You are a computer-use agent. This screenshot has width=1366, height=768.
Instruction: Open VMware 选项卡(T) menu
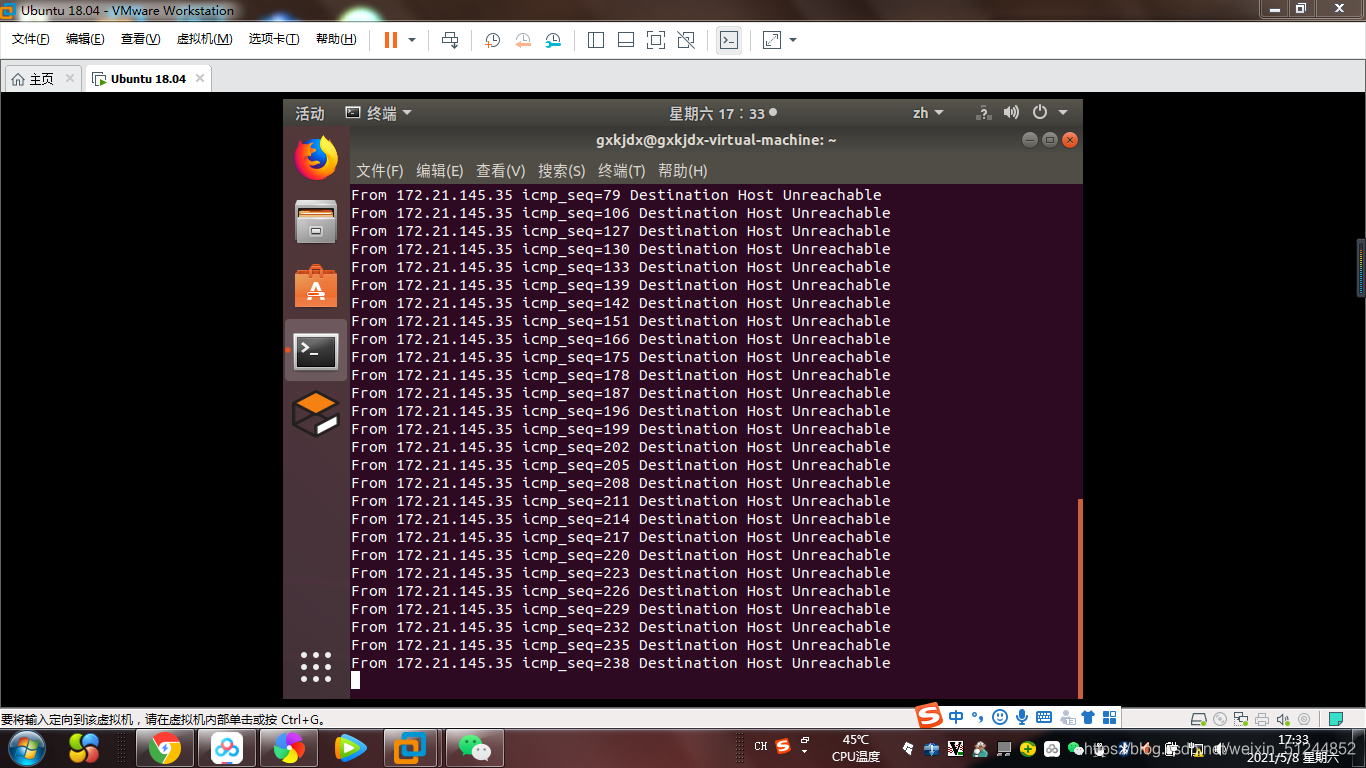tap(274, 39)
